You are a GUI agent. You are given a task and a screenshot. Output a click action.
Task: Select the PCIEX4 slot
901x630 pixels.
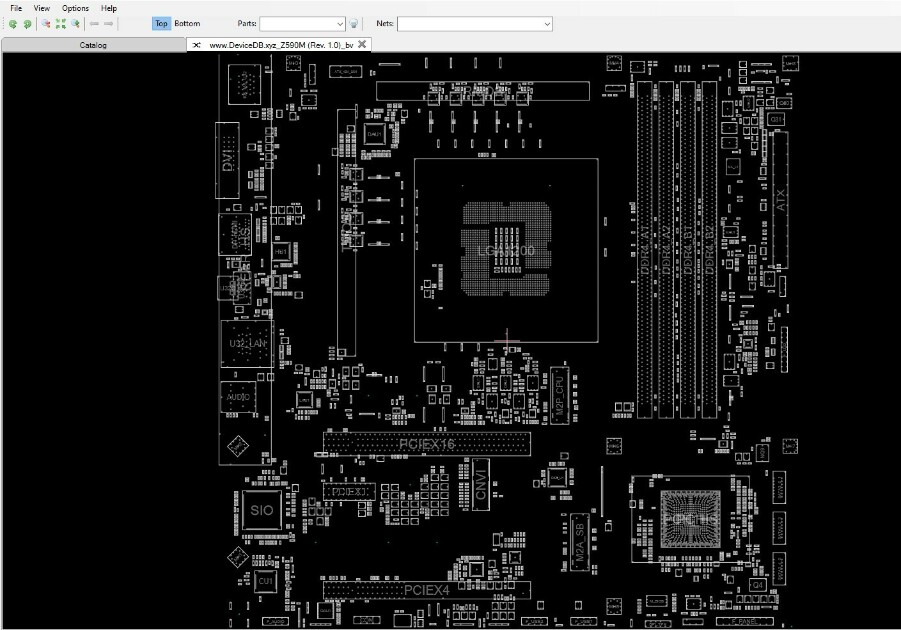coord(426,590)
